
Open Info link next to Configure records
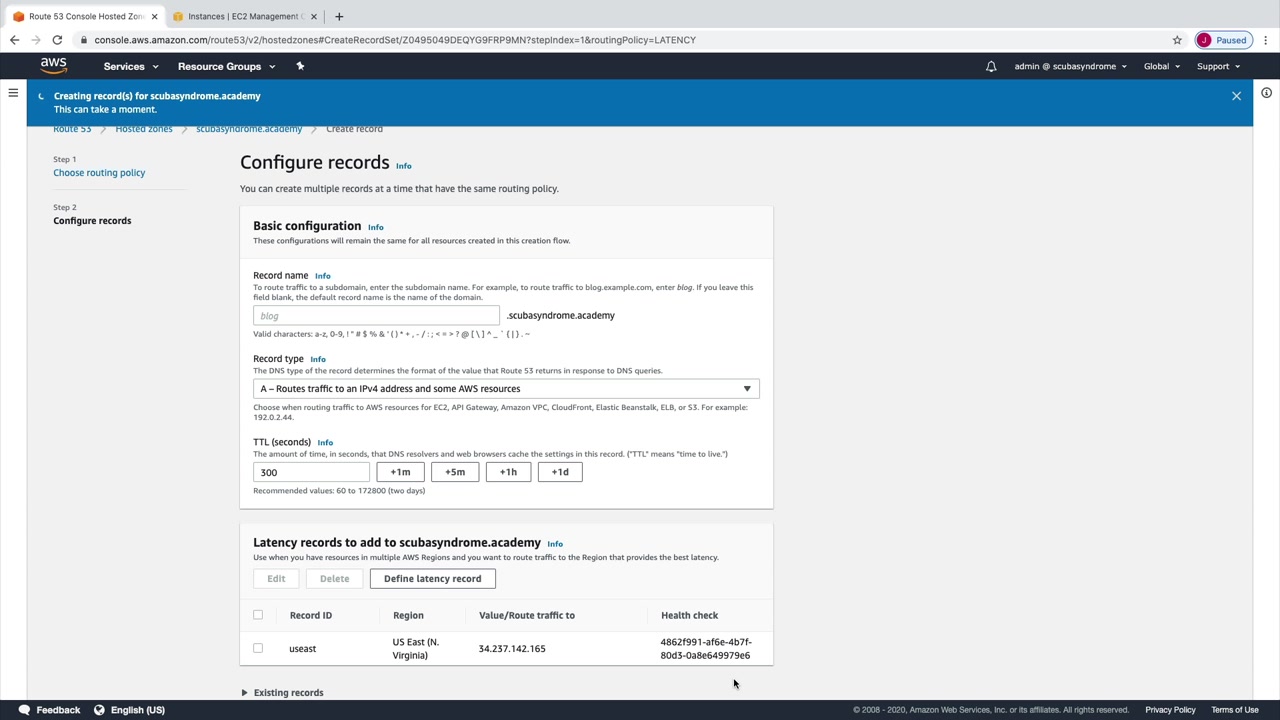[404, 166]
